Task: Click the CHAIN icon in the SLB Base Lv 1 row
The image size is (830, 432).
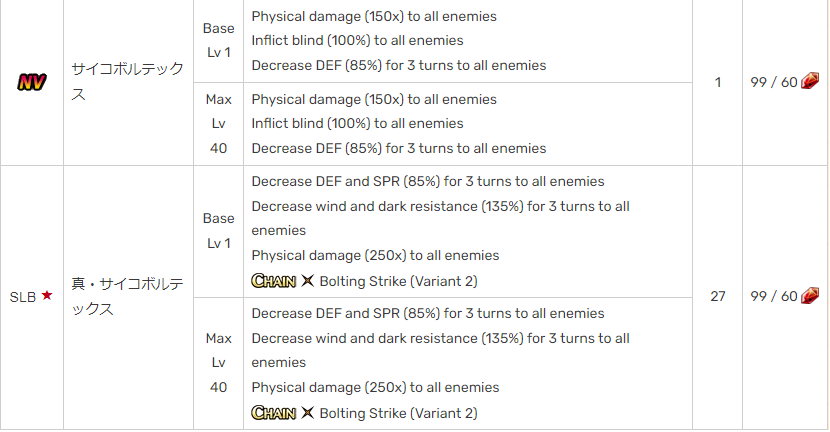Action: (x=273, y=281)
